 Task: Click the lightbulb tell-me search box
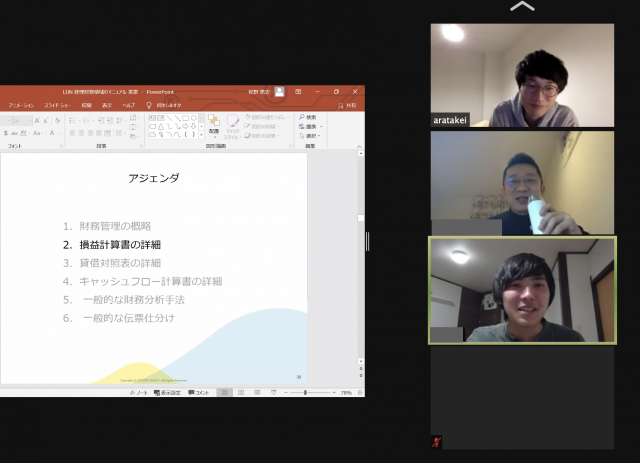tap(164, 105)
